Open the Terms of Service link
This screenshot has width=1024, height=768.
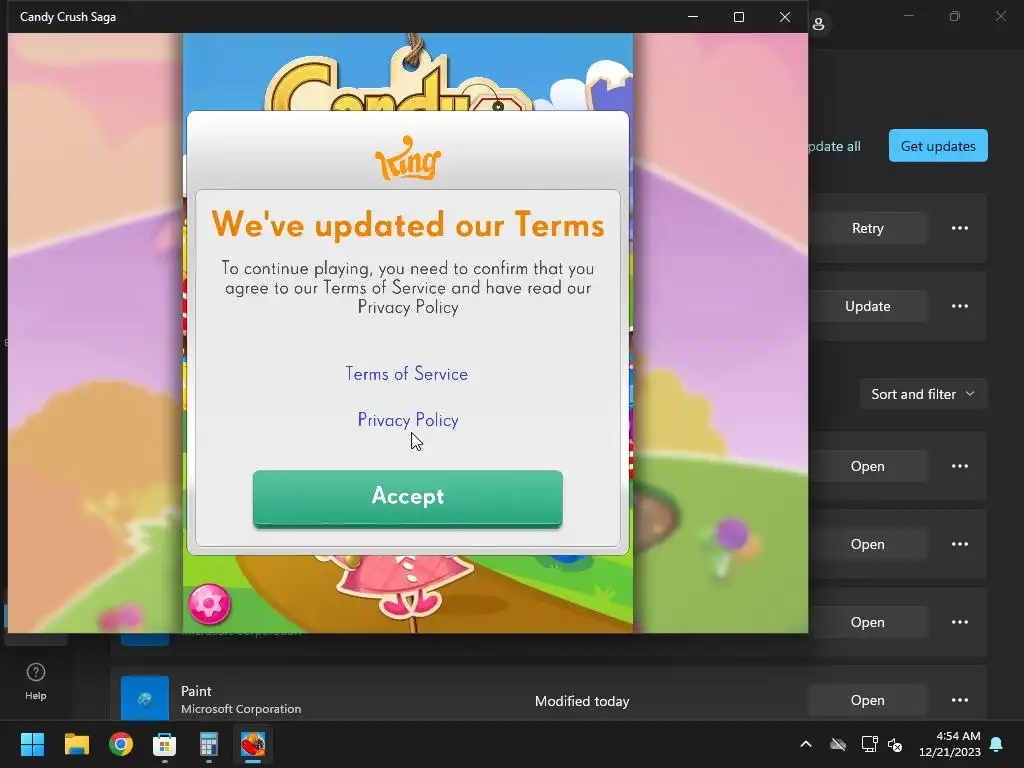407,374
